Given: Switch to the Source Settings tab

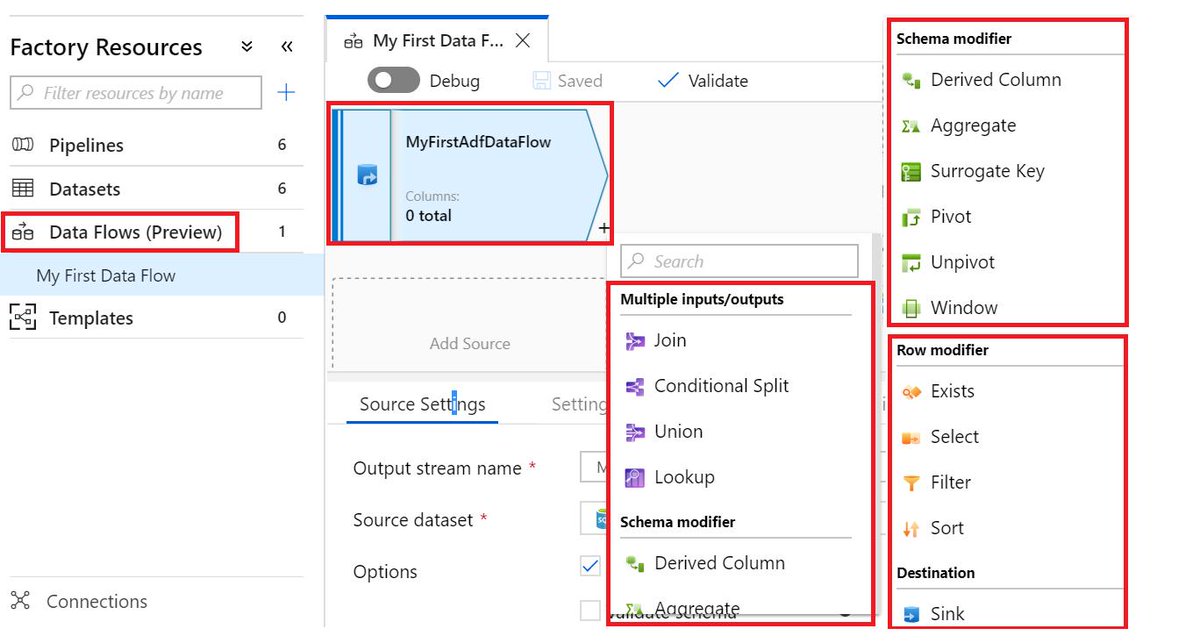Looking at the screenshot, I should pyautogui.click(x=422, y=404).
